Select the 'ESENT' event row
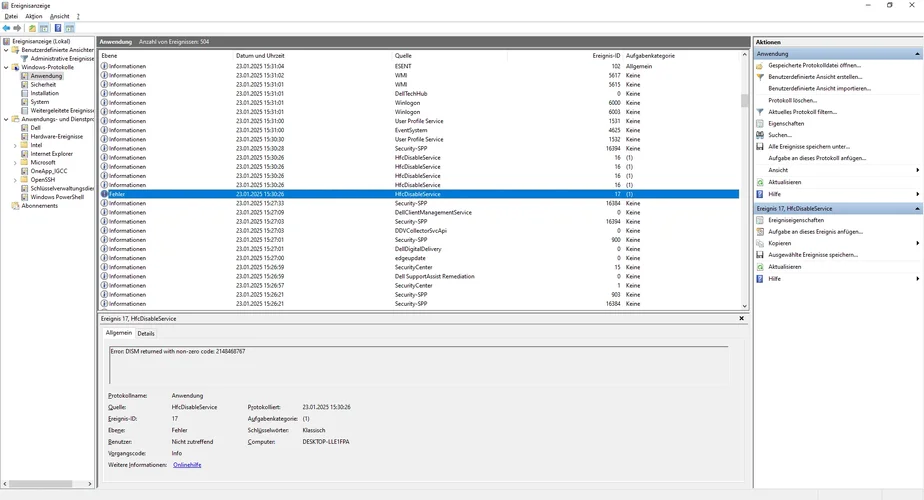924x500 pixels. pyautogui.click(x=419, y=66)
